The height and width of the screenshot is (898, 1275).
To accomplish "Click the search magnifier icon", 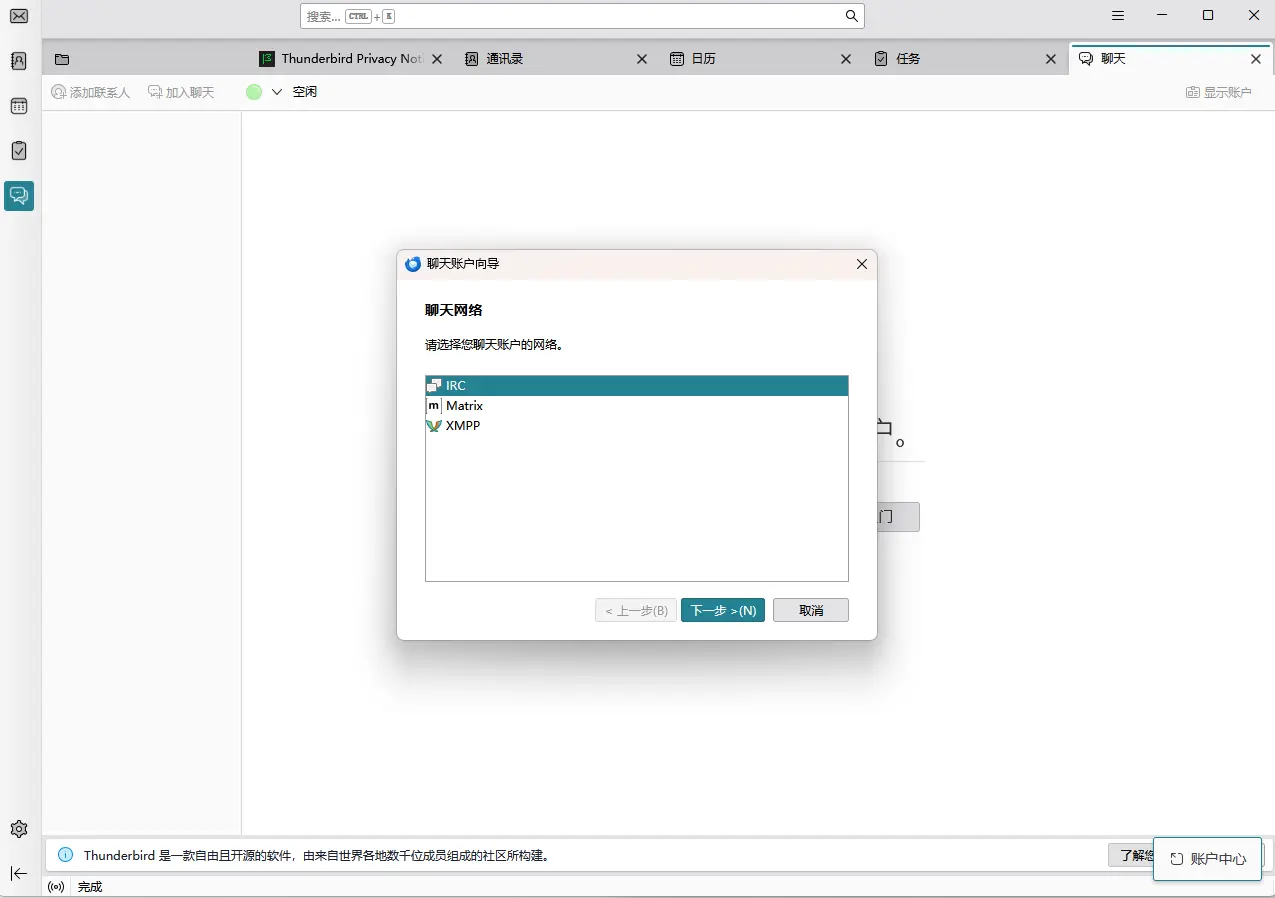I will tap(851, 16).
